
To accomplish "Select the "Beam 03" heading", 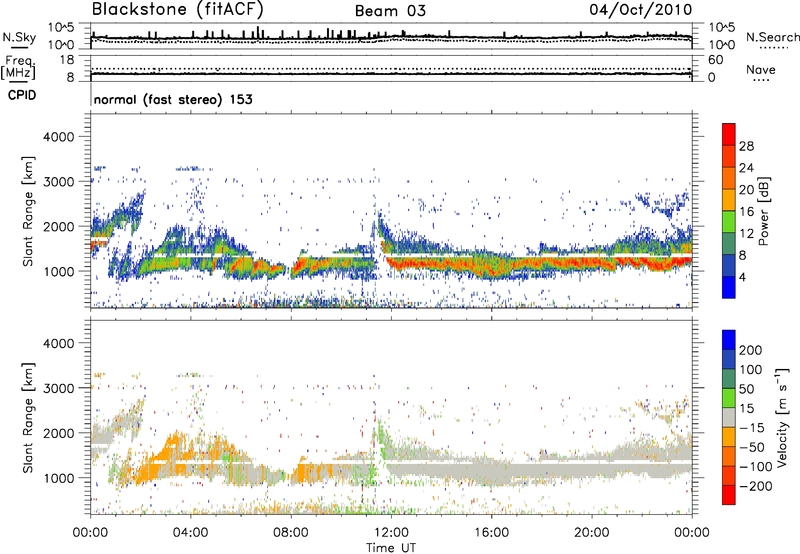I will click(x=390, y=11).
